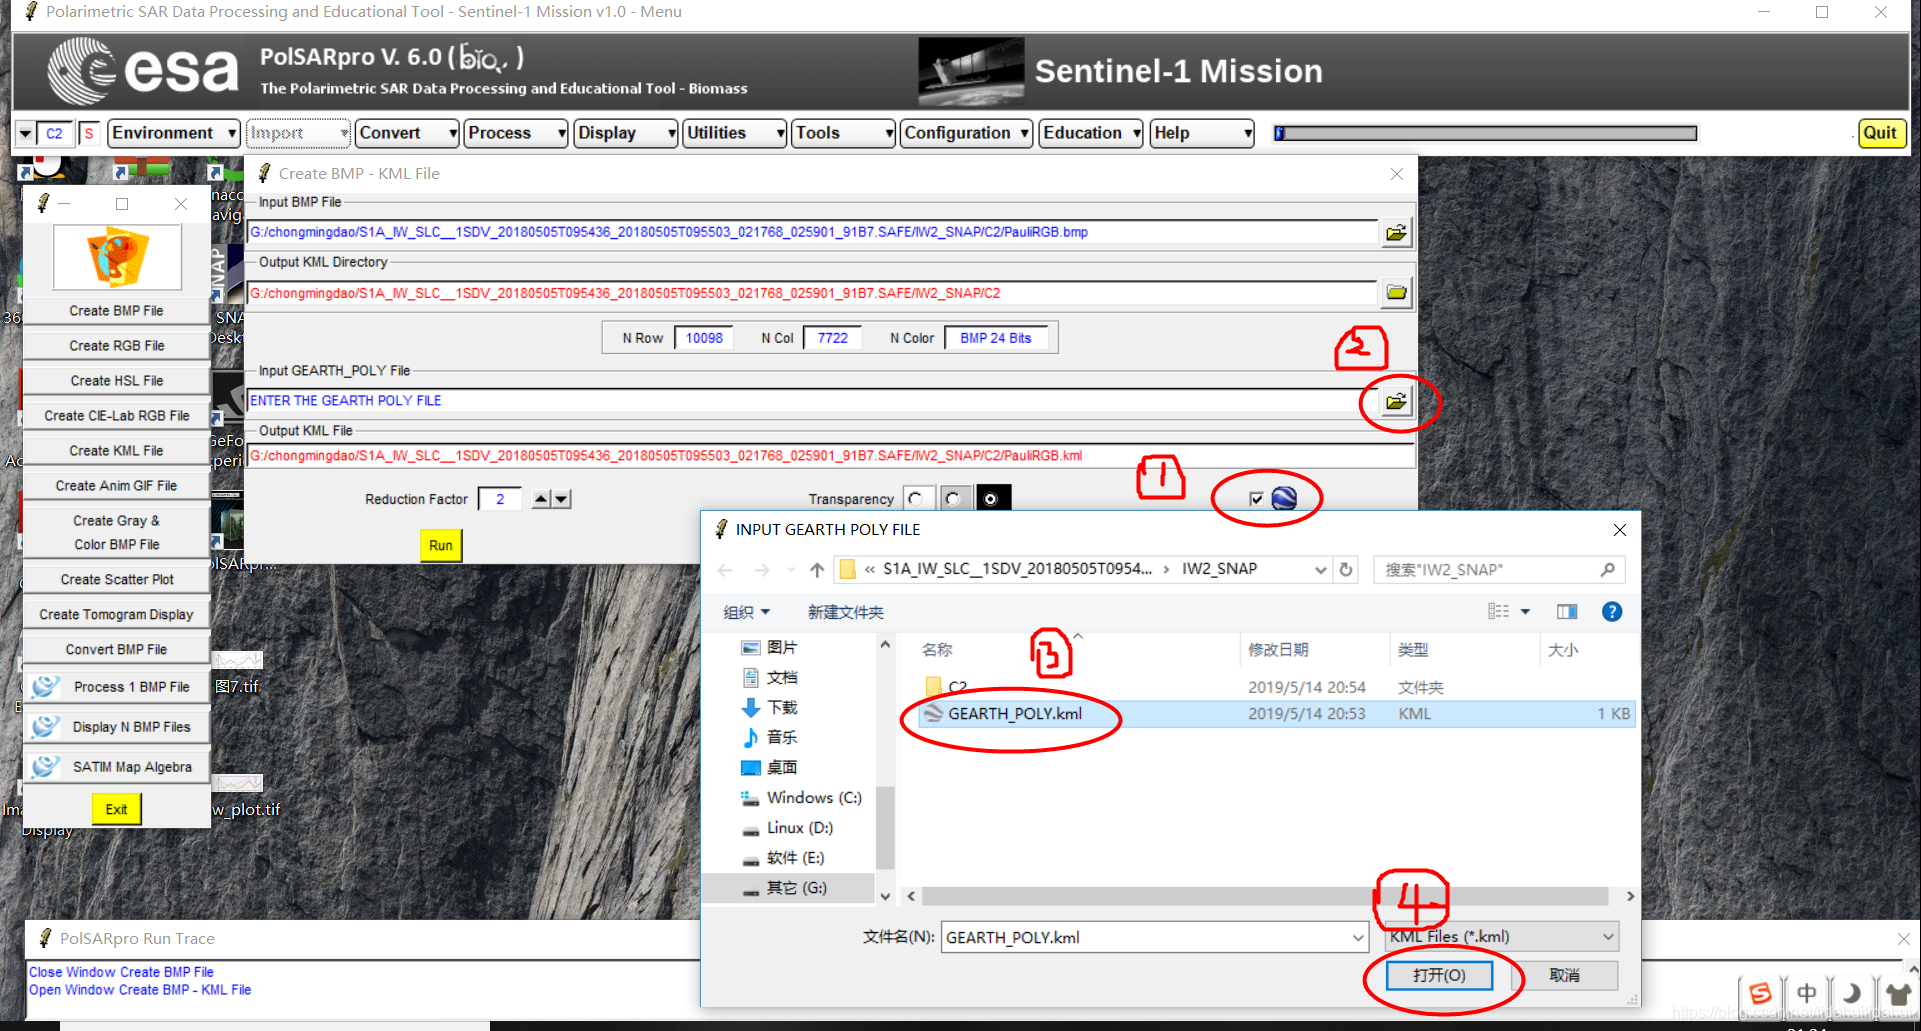This screenshot has height=1031, width=1921.
Task: Click the Display N BMP Files icon
Action: (45, 727)
